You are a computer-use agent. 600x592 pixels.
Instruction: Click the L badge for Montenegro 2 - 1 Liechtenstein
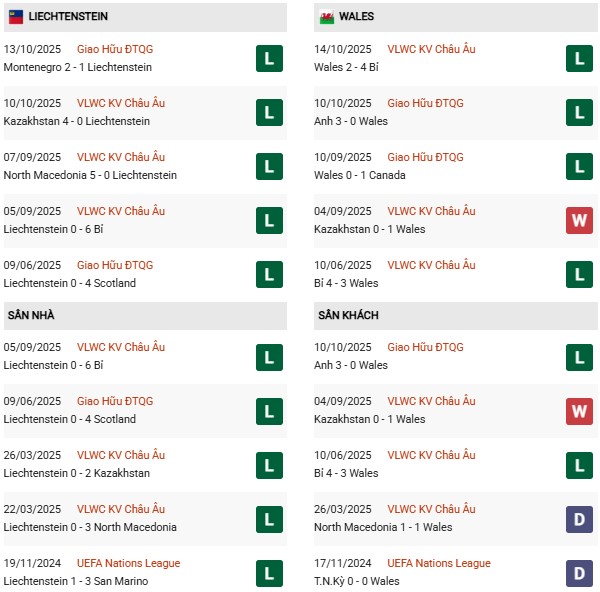[268, 59]
